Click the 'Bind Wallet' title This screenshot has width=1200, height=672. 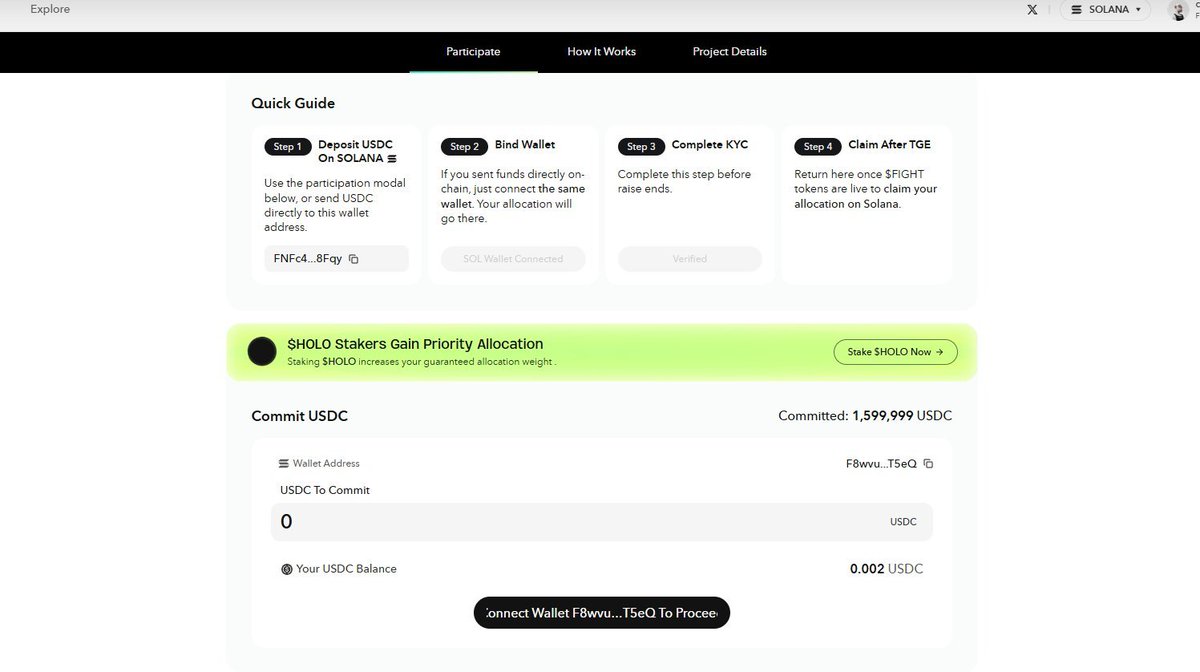click(x=525, y=145)
